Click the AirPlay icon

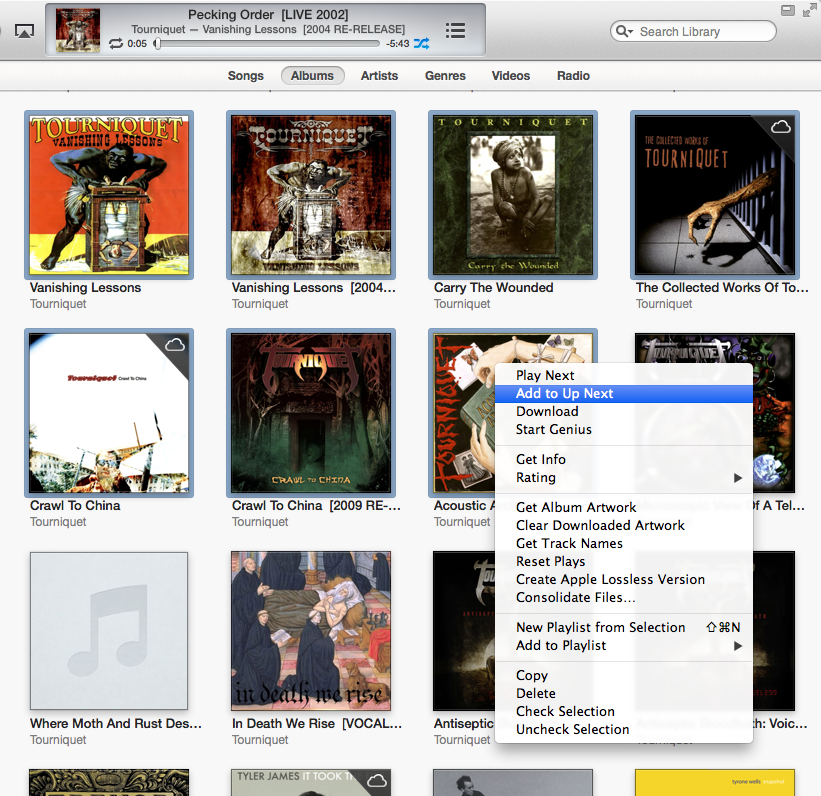pyautogui.click(x=24, y=31)
